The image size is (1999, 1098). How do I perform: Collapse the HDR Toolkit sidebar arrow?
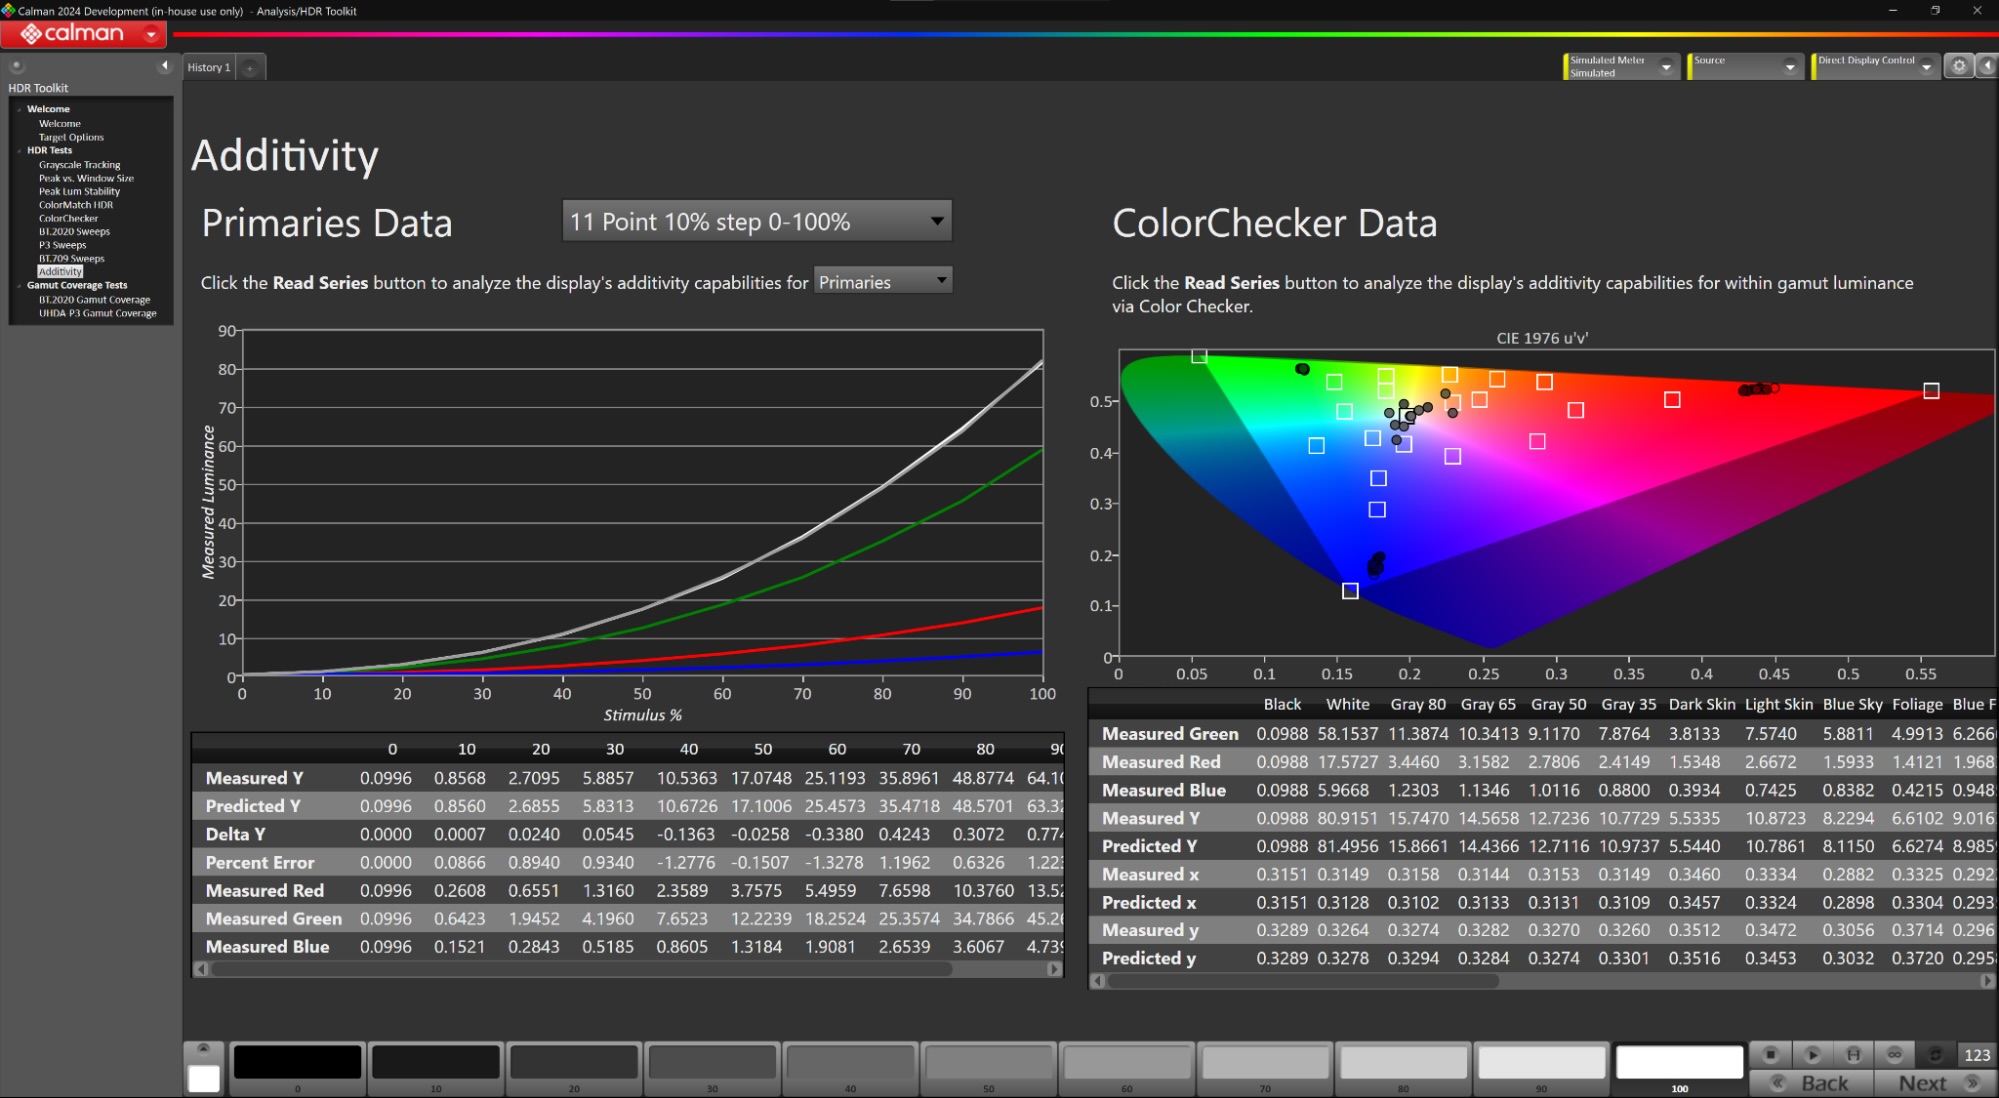[x=165, y=66]
